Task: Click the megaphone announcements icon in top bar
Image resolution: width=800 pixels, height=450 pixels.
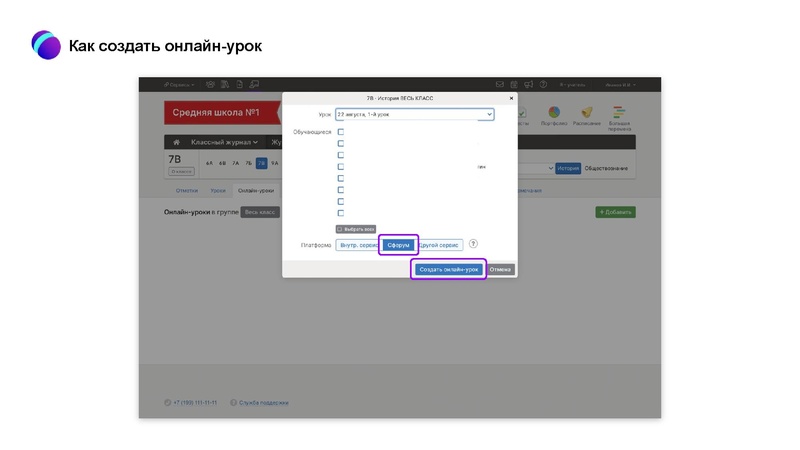Action: click(x=528, y=85)
